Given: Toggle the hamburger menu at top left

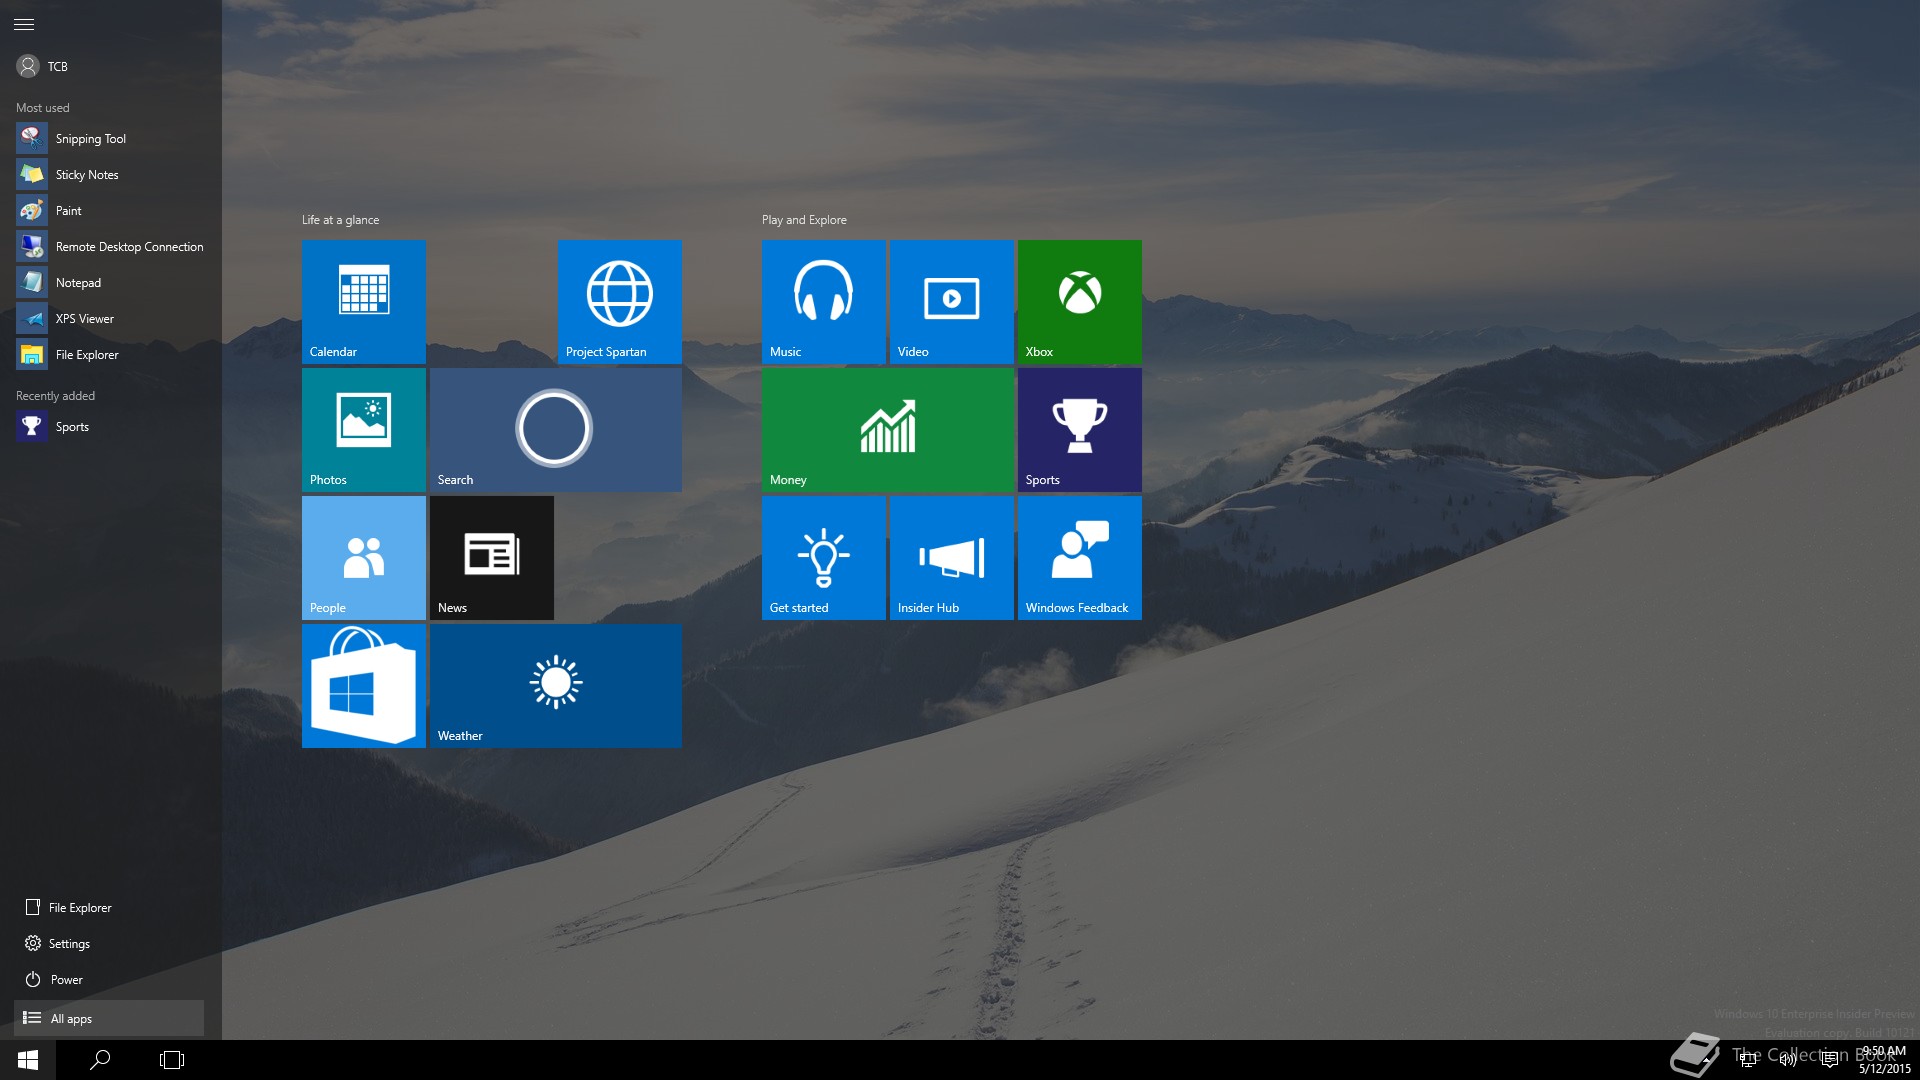Looking at the screenshot, I should 24,24.
